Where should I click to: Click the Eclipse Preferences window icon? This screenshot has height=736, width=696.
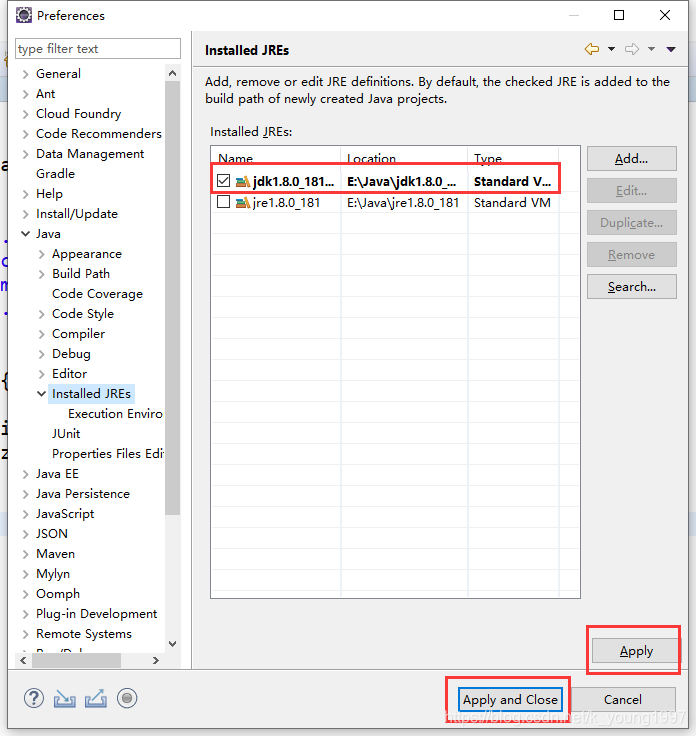23,15
